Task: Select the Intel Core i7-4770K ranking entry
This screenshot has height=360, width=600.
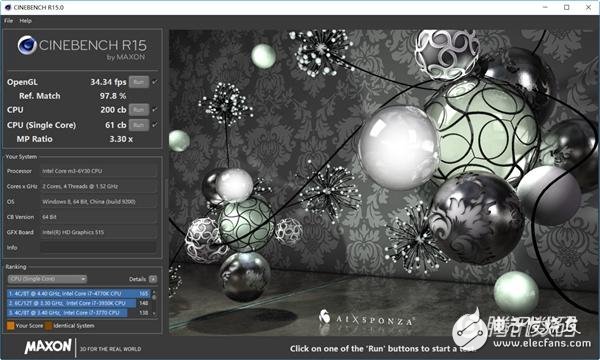Action: [x=78, y=293]
